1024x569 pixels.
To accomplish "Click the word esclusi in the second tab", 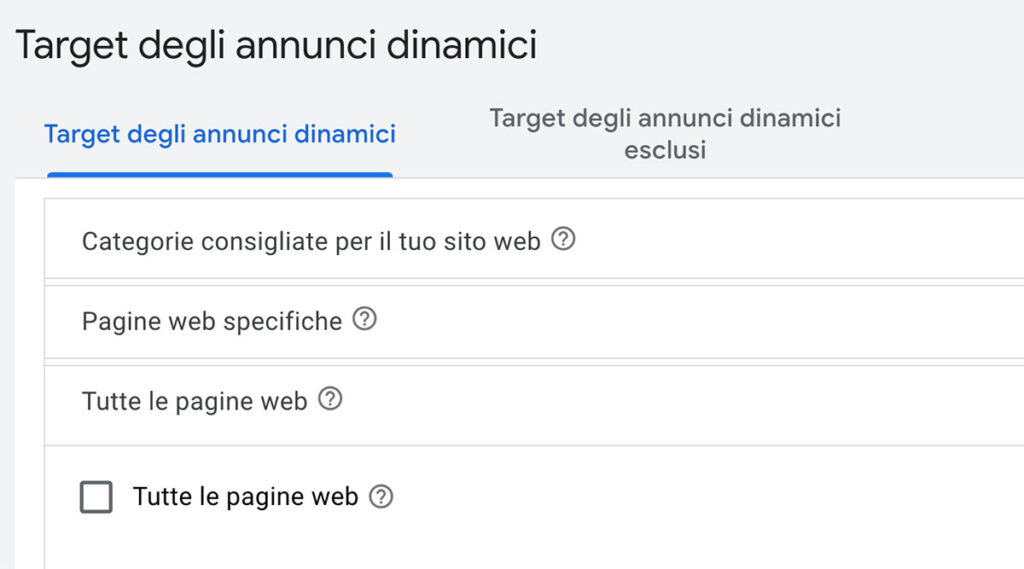I will click(x=665, y=151).
